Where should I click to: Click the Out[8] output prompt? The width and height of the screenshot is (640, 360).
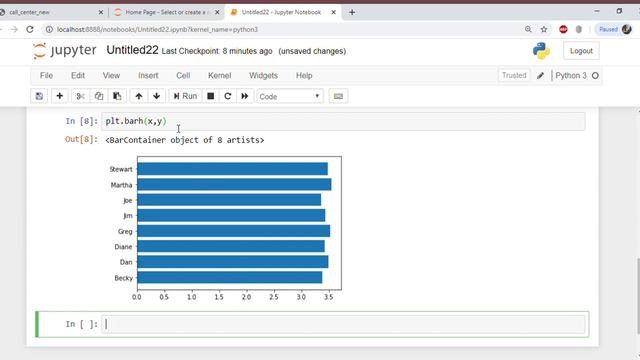pyautogui.click(x=81, y=140)
